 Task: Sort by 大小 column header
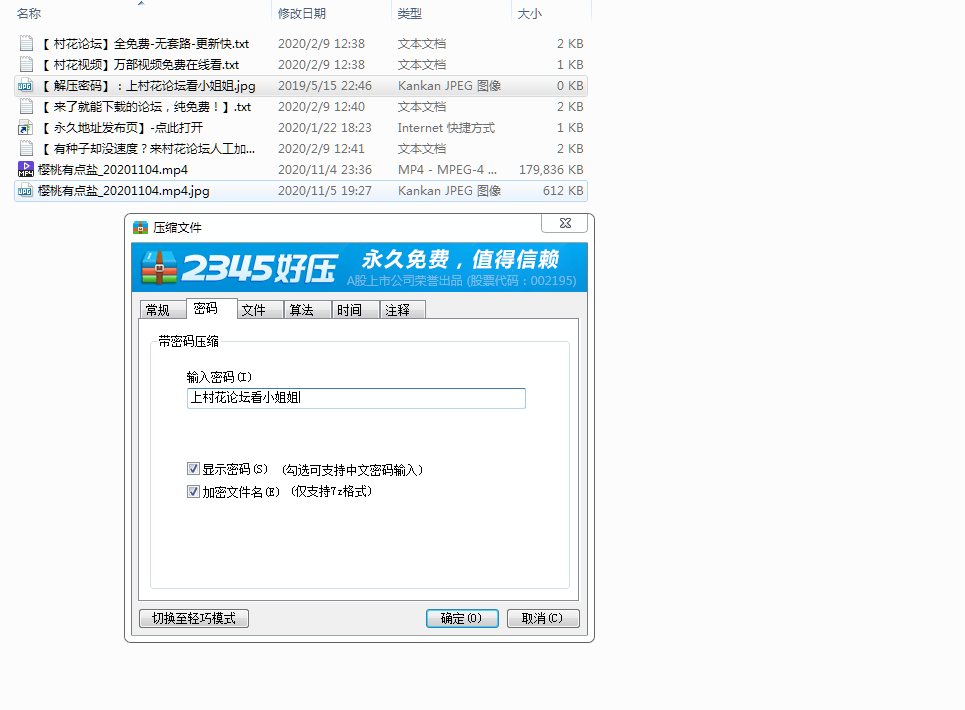click(529, 14)
